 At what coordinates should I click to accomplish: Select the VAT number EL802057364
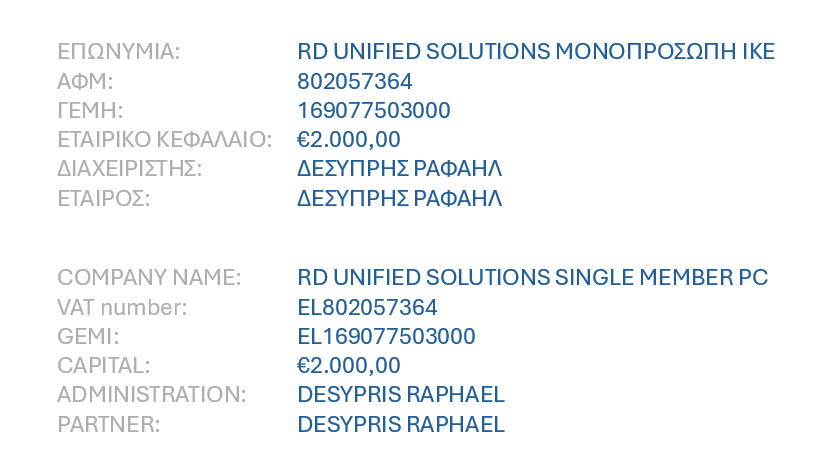tap(367, 307)
